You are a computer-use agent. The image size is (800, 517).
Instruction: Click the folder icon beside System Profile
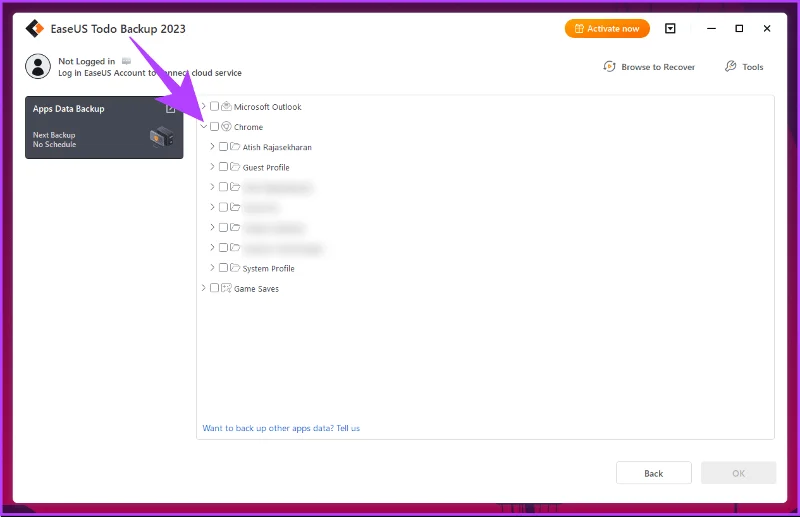pyautogui.click(x=235, y=268)
